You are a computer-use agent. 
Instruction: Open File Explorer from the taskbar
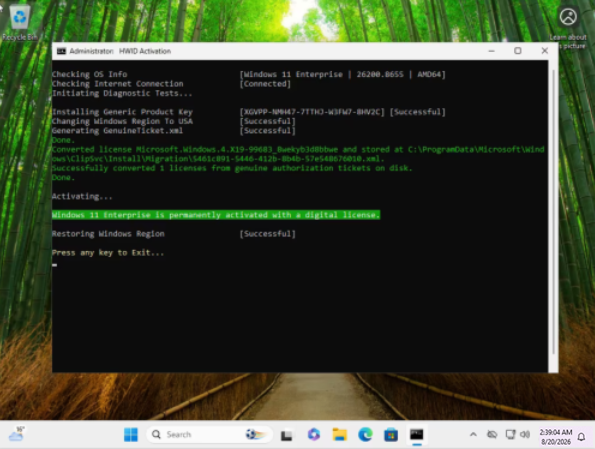point(340,435)
